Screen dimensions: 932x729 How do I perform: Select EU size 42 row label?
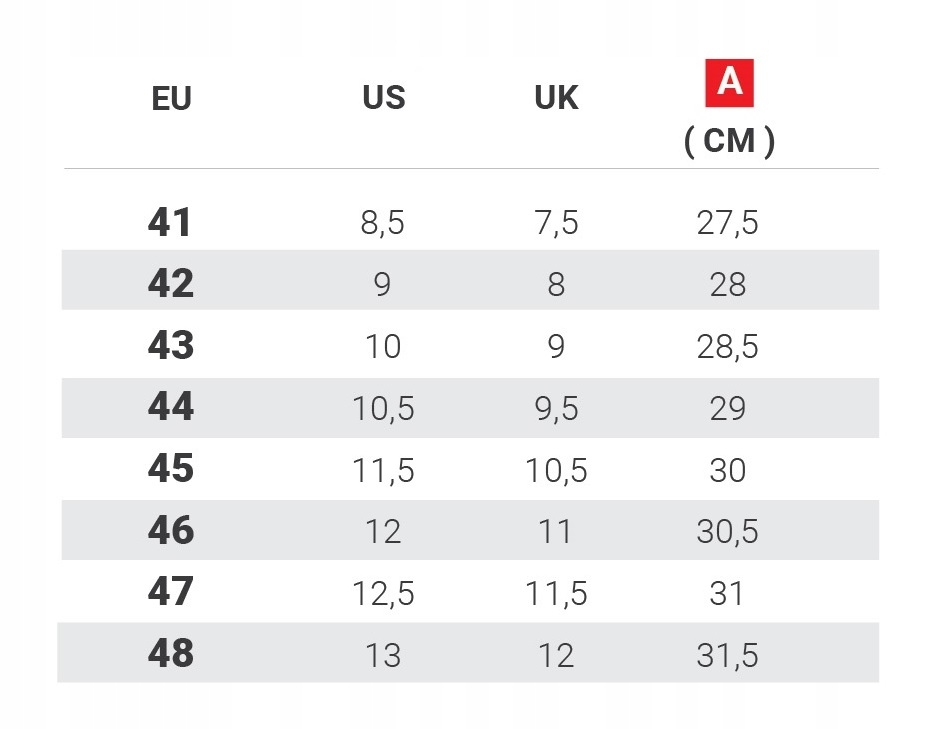click(x=170, y=284)
